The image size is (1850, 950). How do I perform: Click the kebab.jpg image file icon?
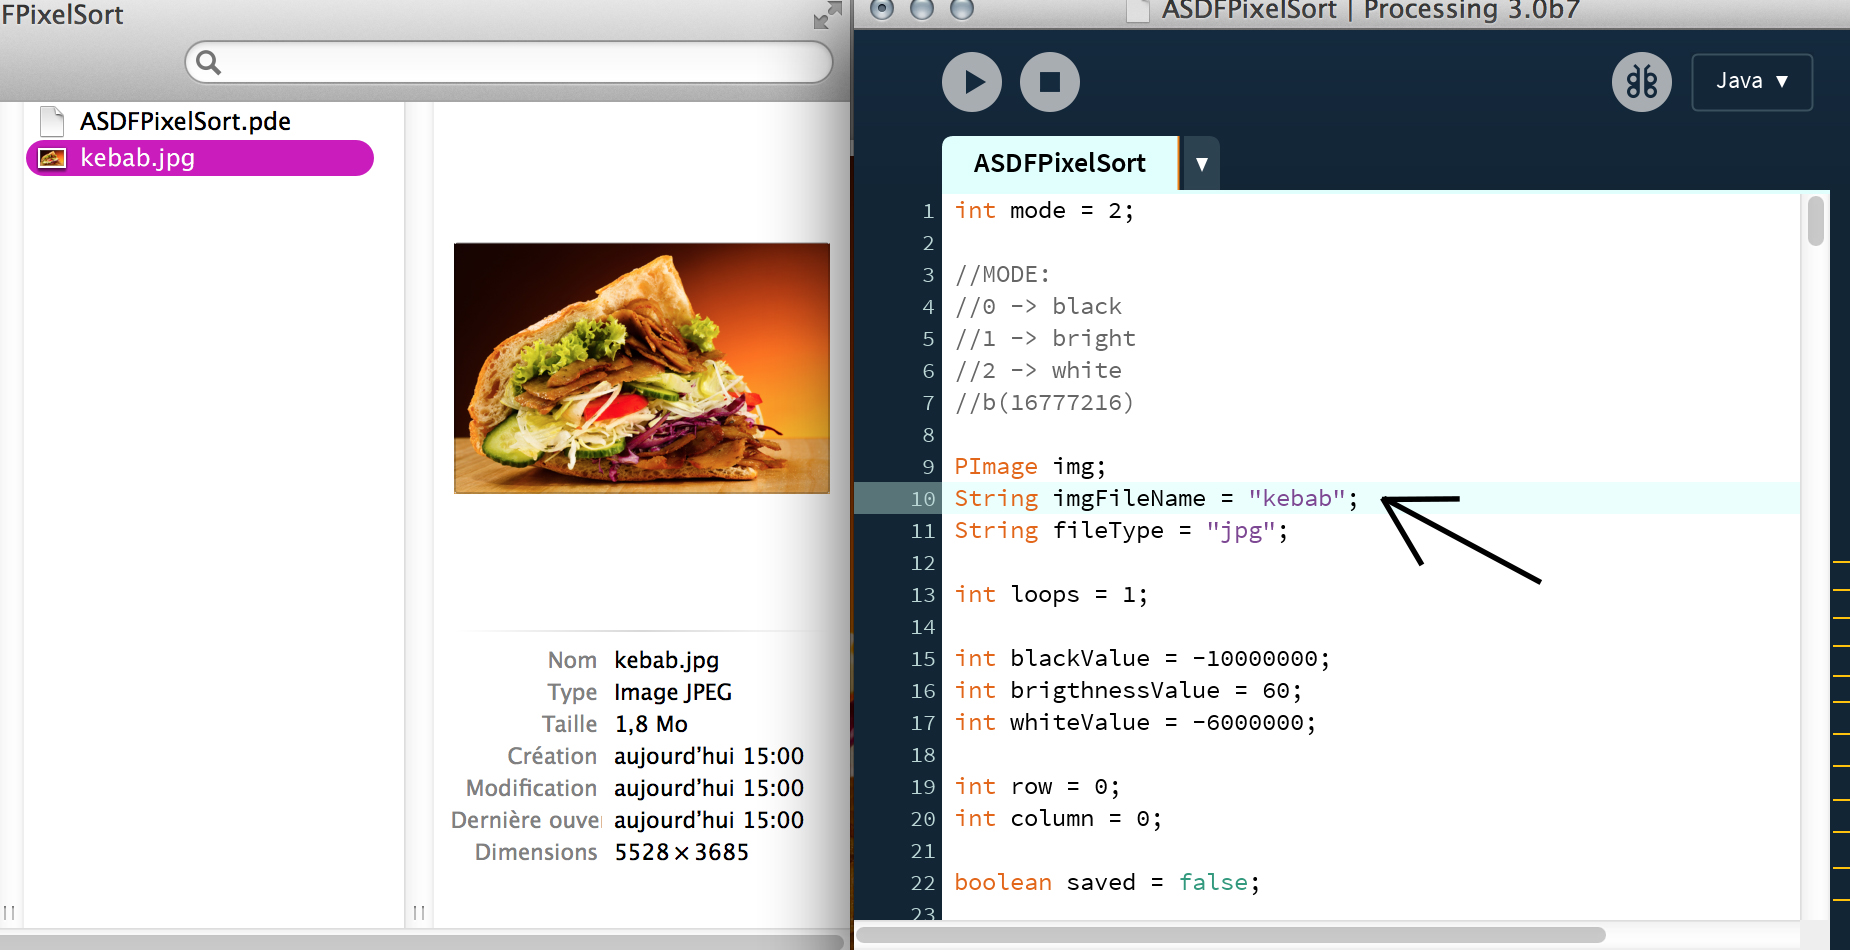pos(52,158)
